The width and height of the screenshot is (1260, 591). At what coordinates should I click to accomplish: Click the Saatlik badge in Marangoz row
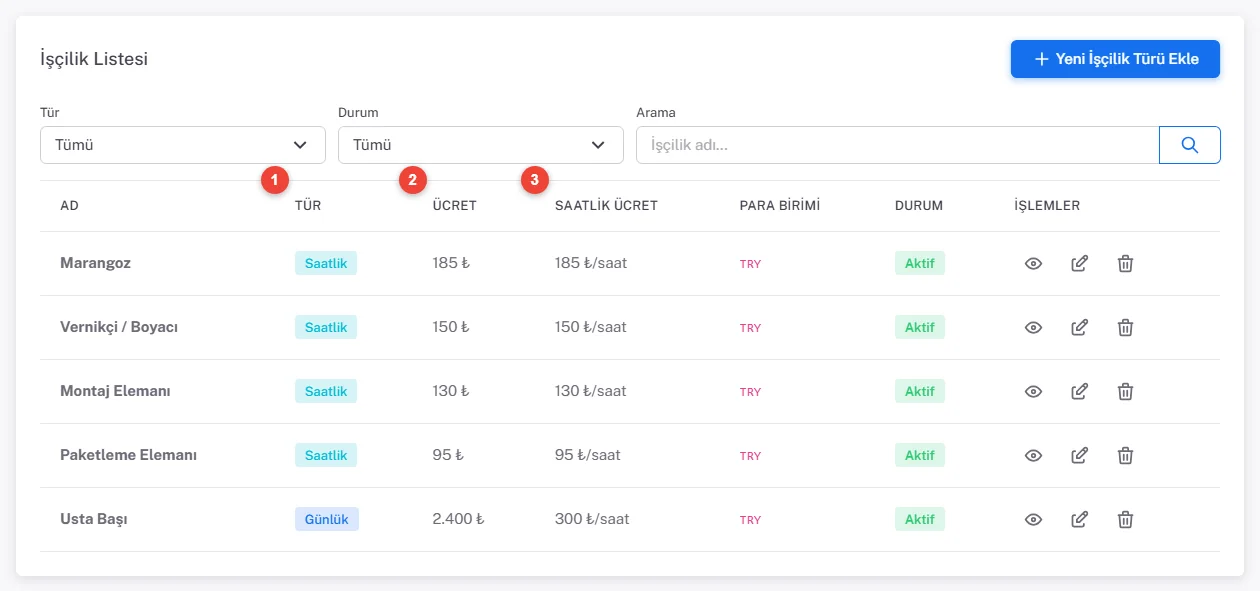coord(326,263)
